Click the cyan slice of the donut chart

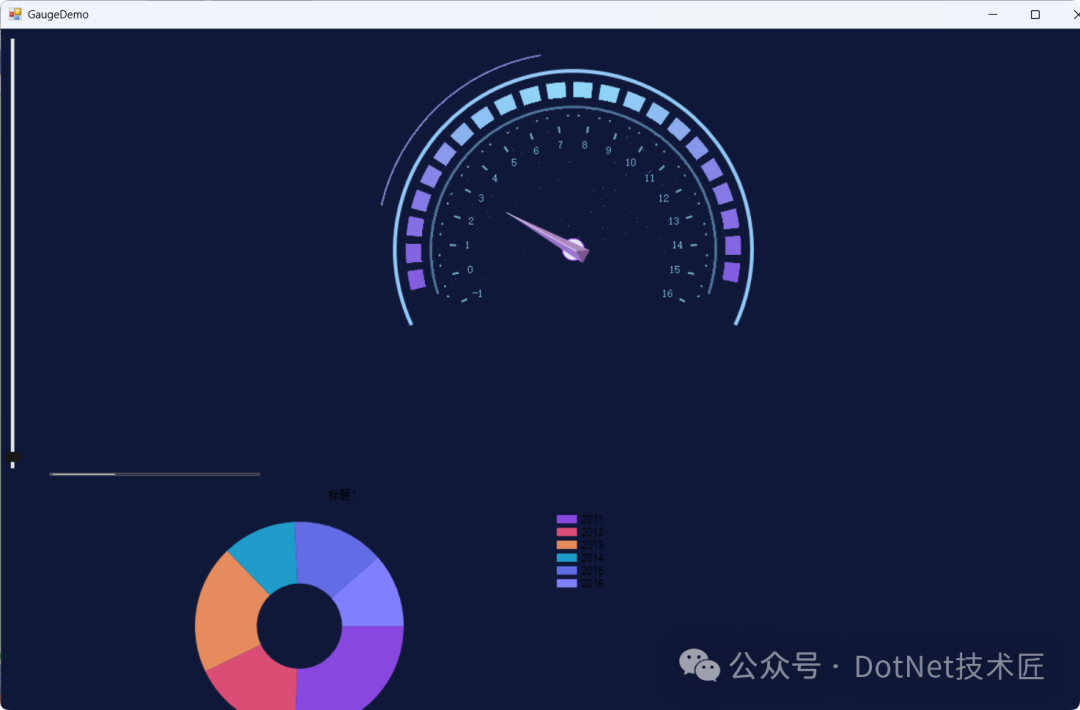(x=269, y=554)
